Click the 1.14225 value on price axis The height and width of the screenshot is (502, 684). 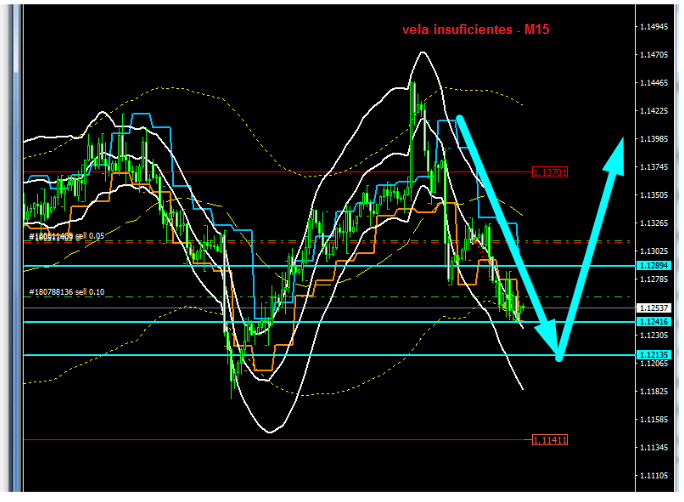point(653,111)
